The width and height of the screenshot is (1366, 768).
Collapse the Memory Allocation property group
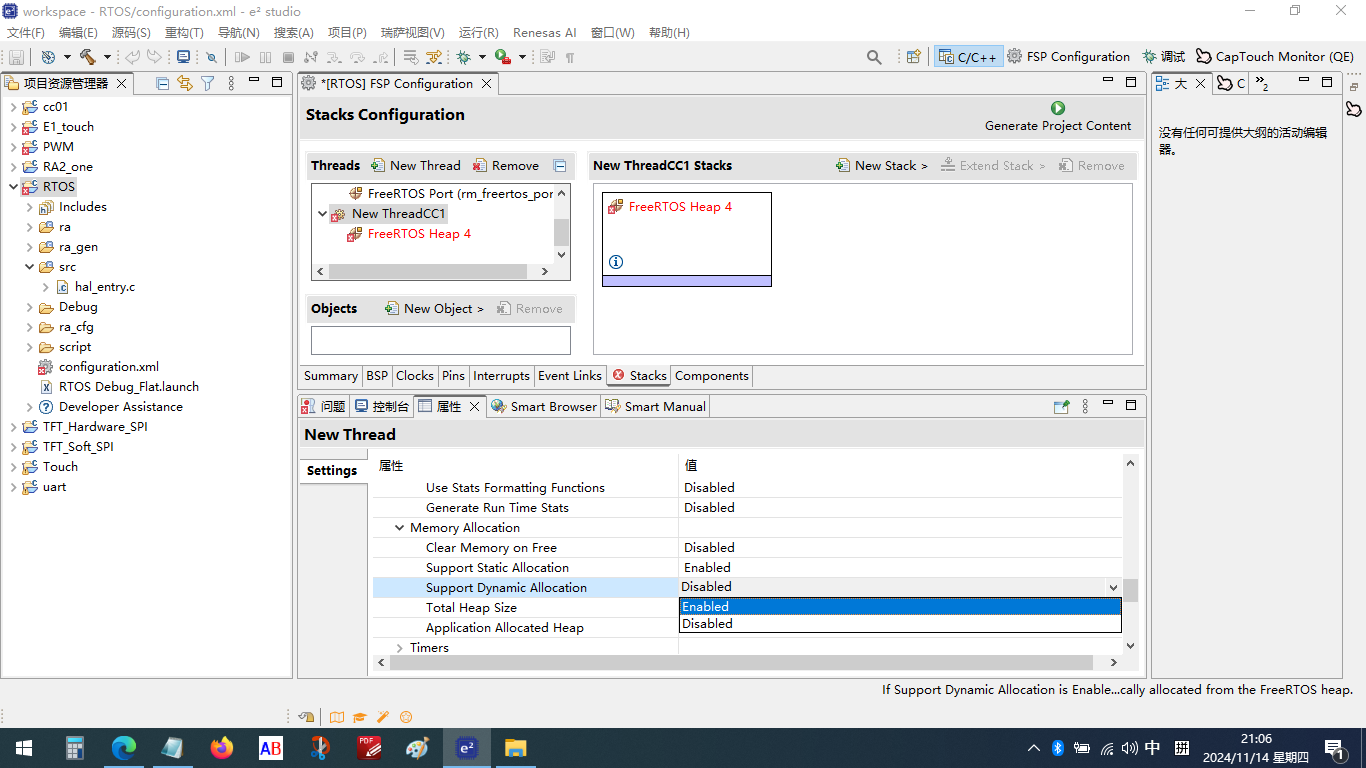click(399, 528)
